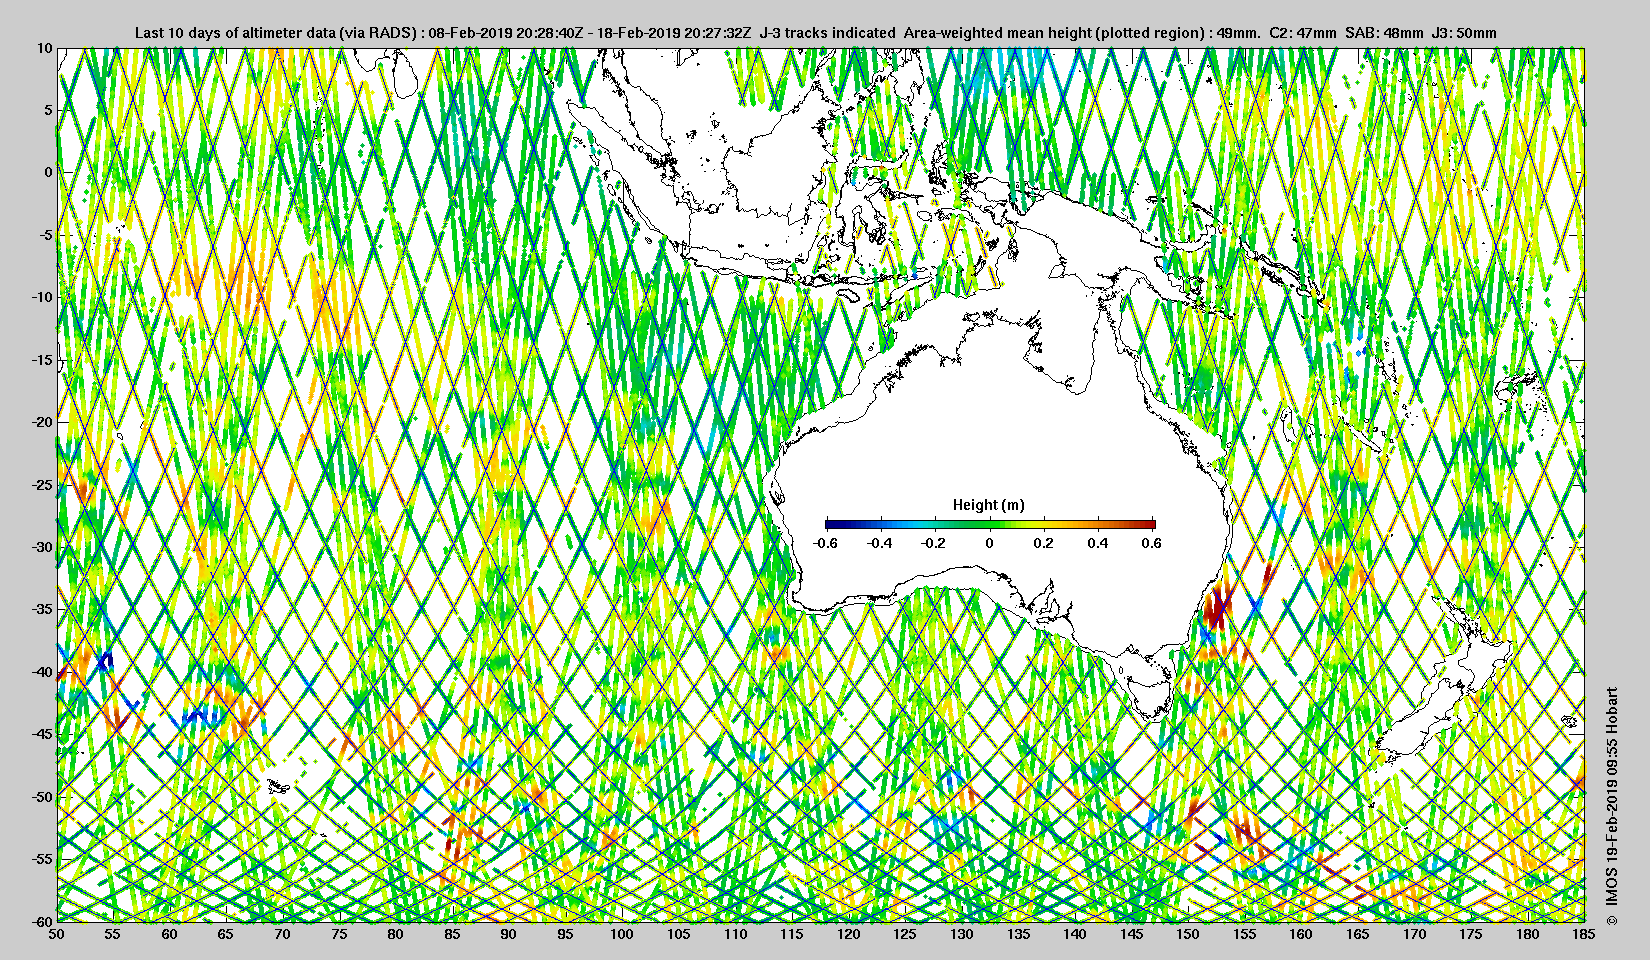Click longitude axis label "115"
Screen dimensions: 1650x960
[x=792, y=934]
